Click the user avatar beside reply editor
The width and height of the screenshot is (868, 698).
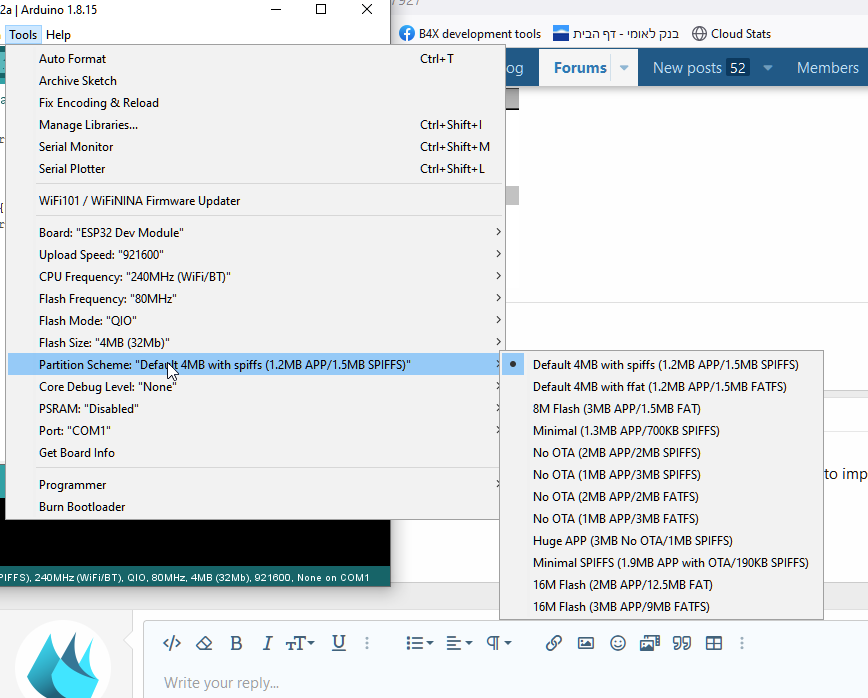[63, 660]
